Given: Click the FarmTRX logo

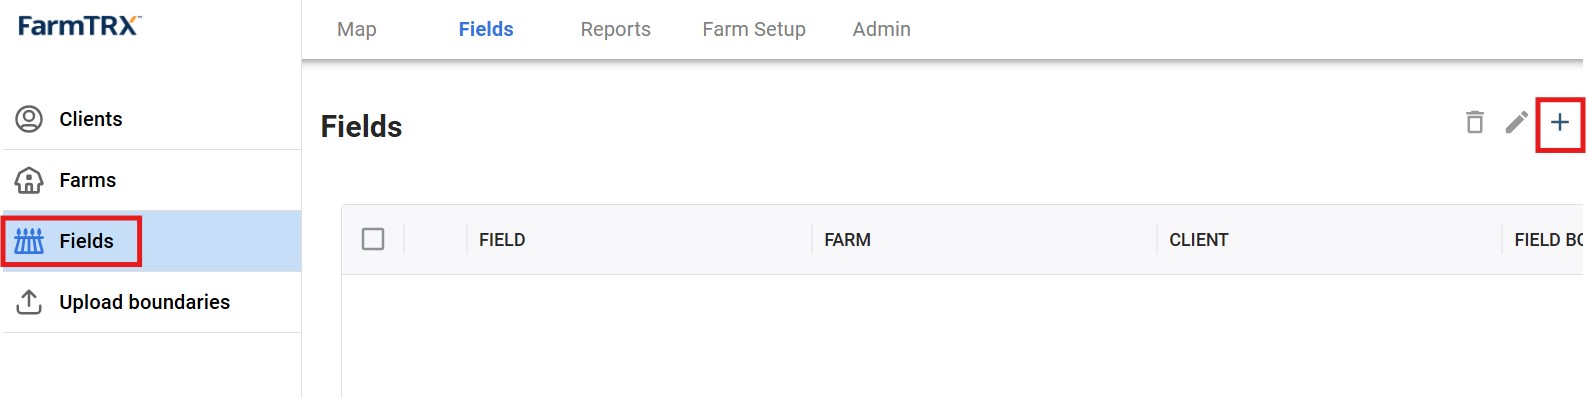Looking at the screenshot, I should [80, 26].
